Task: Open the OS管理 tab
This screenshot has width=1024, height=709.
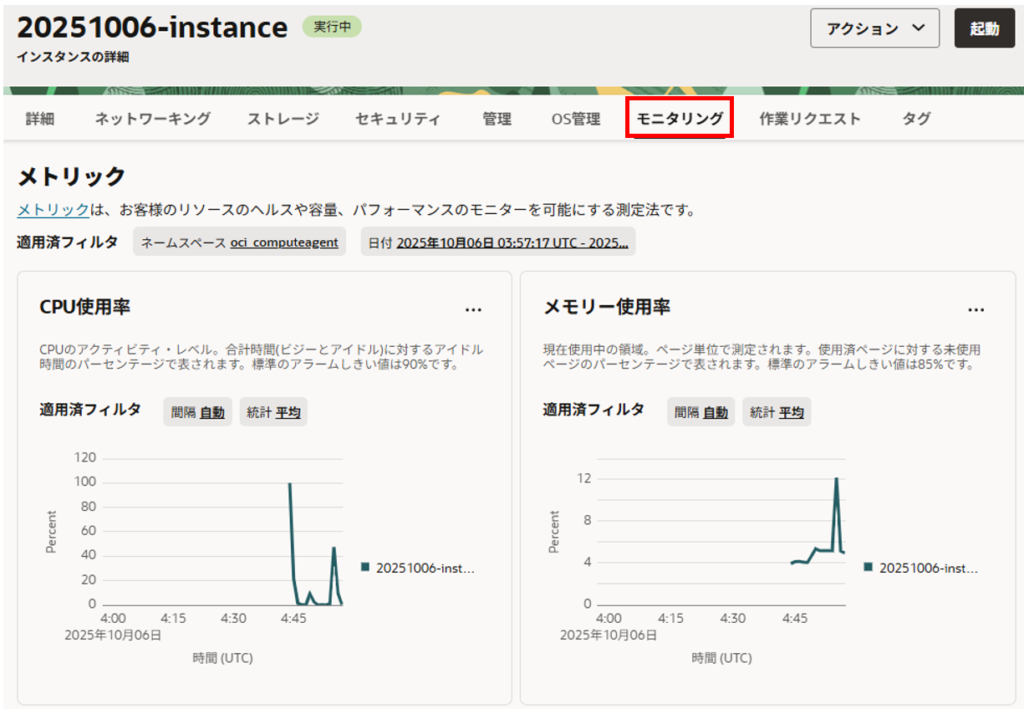Action: [x=576, y=119]
